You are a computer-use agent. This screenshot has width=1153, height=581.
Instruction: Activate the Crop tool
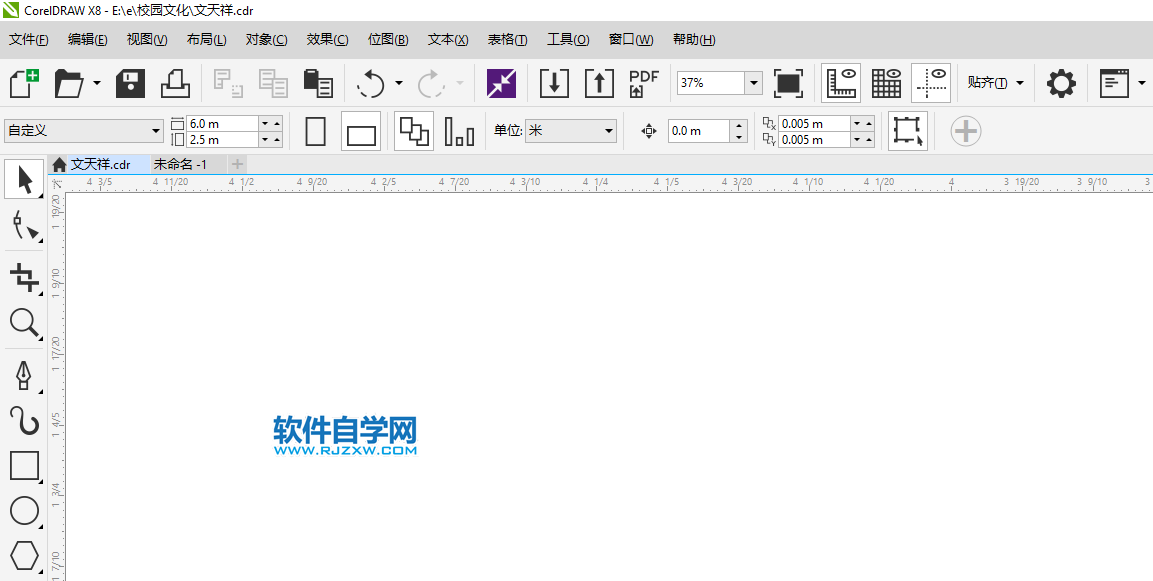(23, 275)
